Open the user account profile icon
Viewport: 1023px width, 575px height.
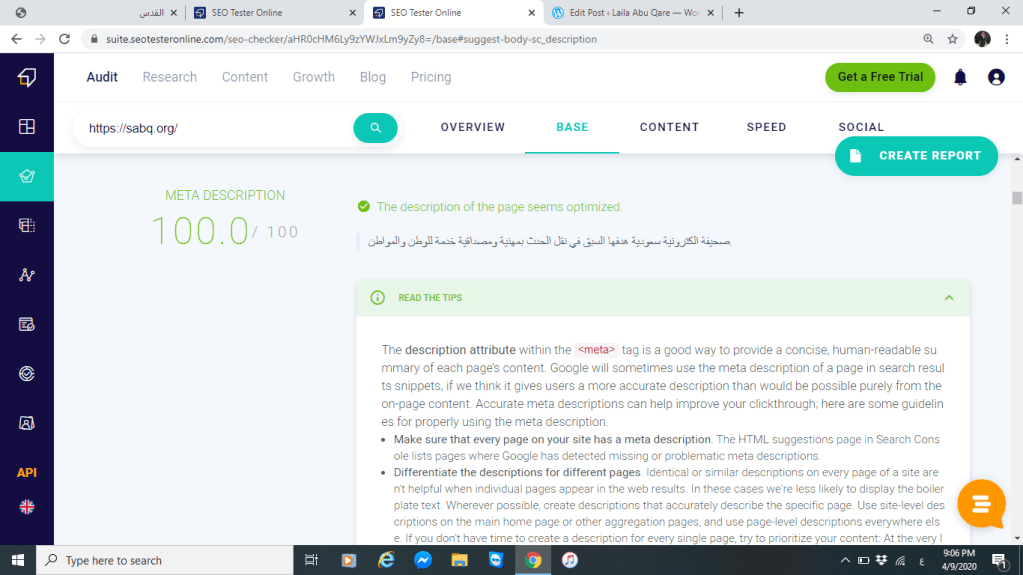tap(996, 77)
